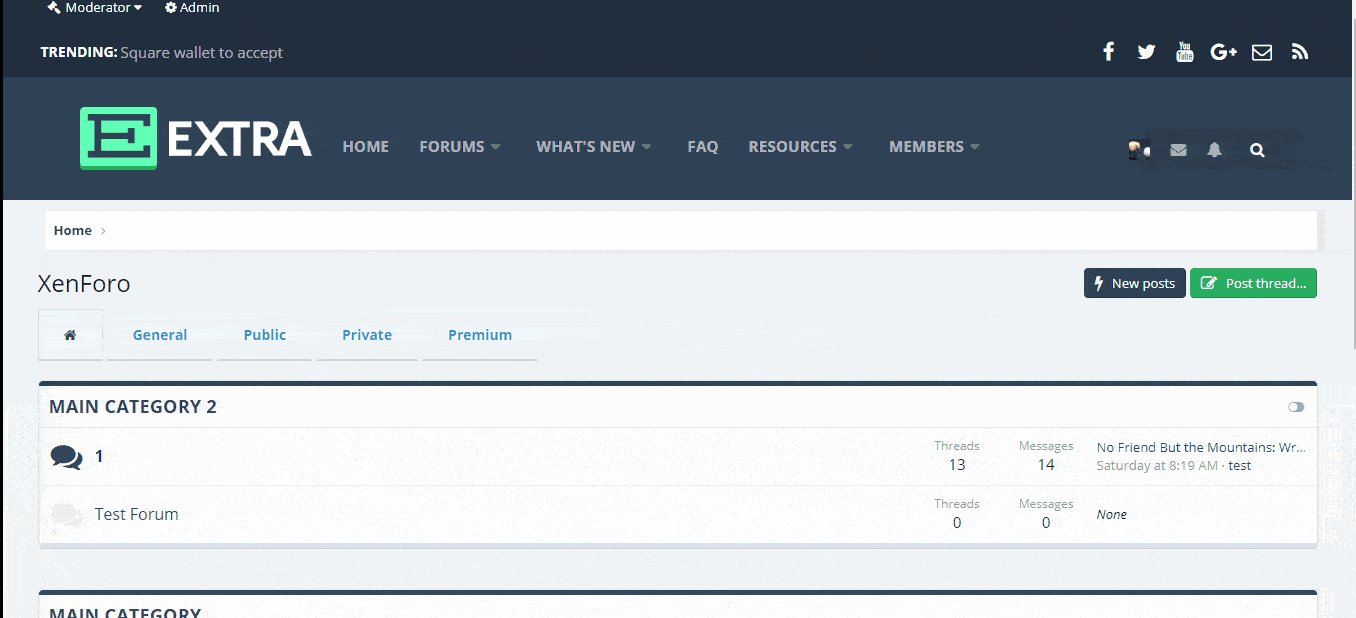Select the Premium tab
Viewport: 1356px width, 618px height.
point(480,335)
